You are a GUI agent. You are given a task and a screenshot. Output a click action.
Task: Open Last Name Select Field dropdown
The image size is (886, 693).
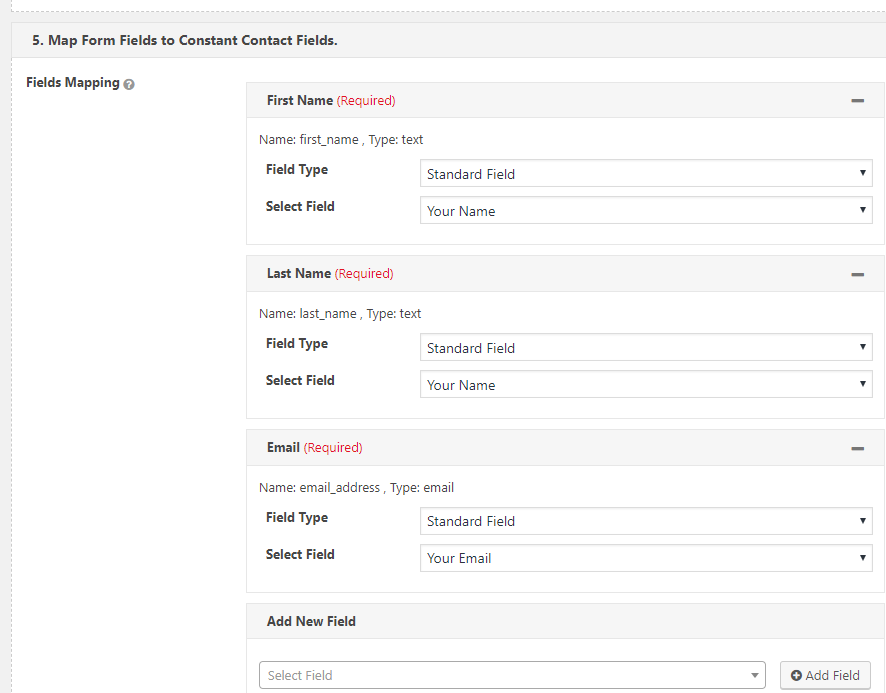tap(646, 384)
